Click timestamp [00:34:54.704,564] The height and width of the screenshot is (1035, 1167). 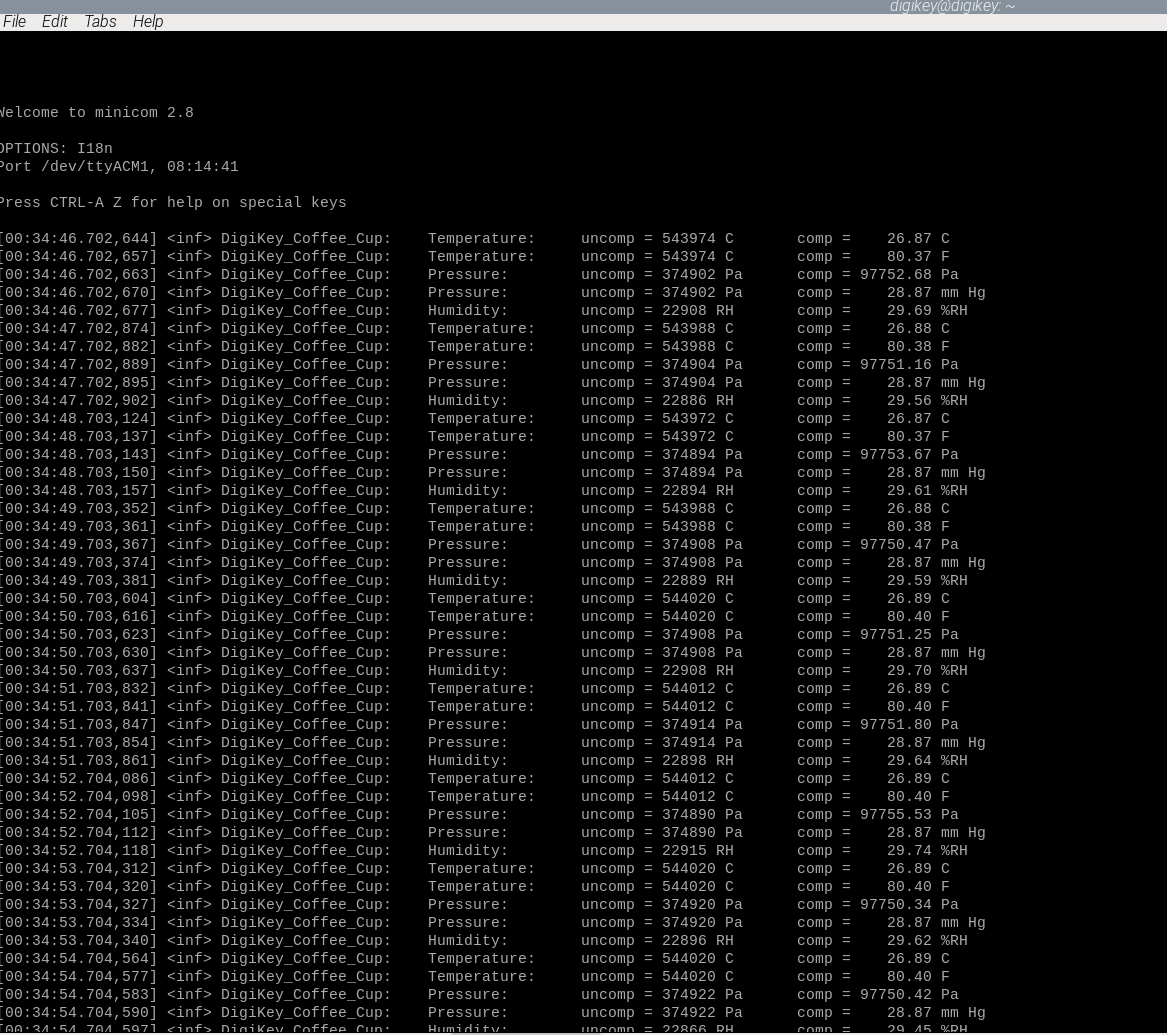pos(79,958)
